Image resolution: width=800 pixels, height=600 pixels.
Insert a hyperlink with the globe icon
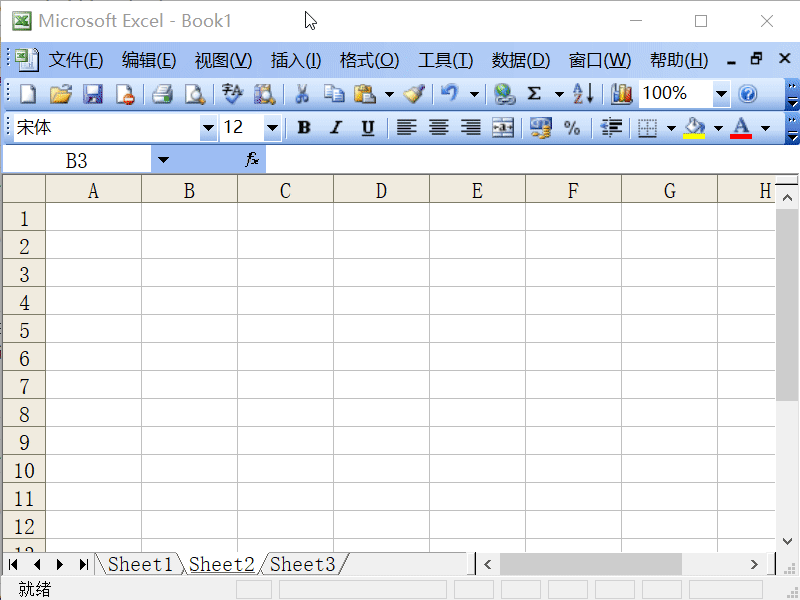click(504, 94)
